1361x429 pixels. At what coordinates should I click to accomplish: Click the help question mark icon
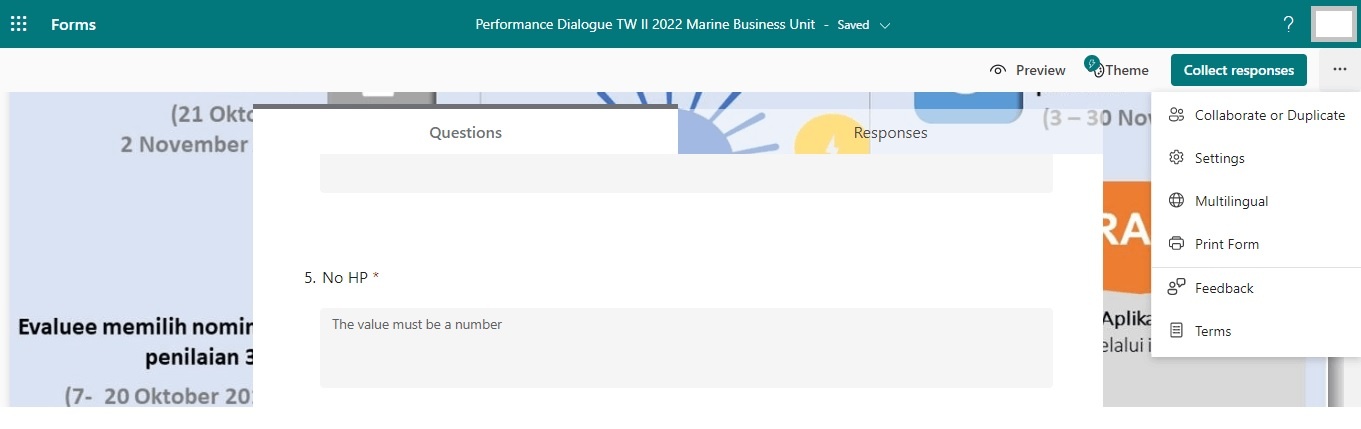[1288, 24]
